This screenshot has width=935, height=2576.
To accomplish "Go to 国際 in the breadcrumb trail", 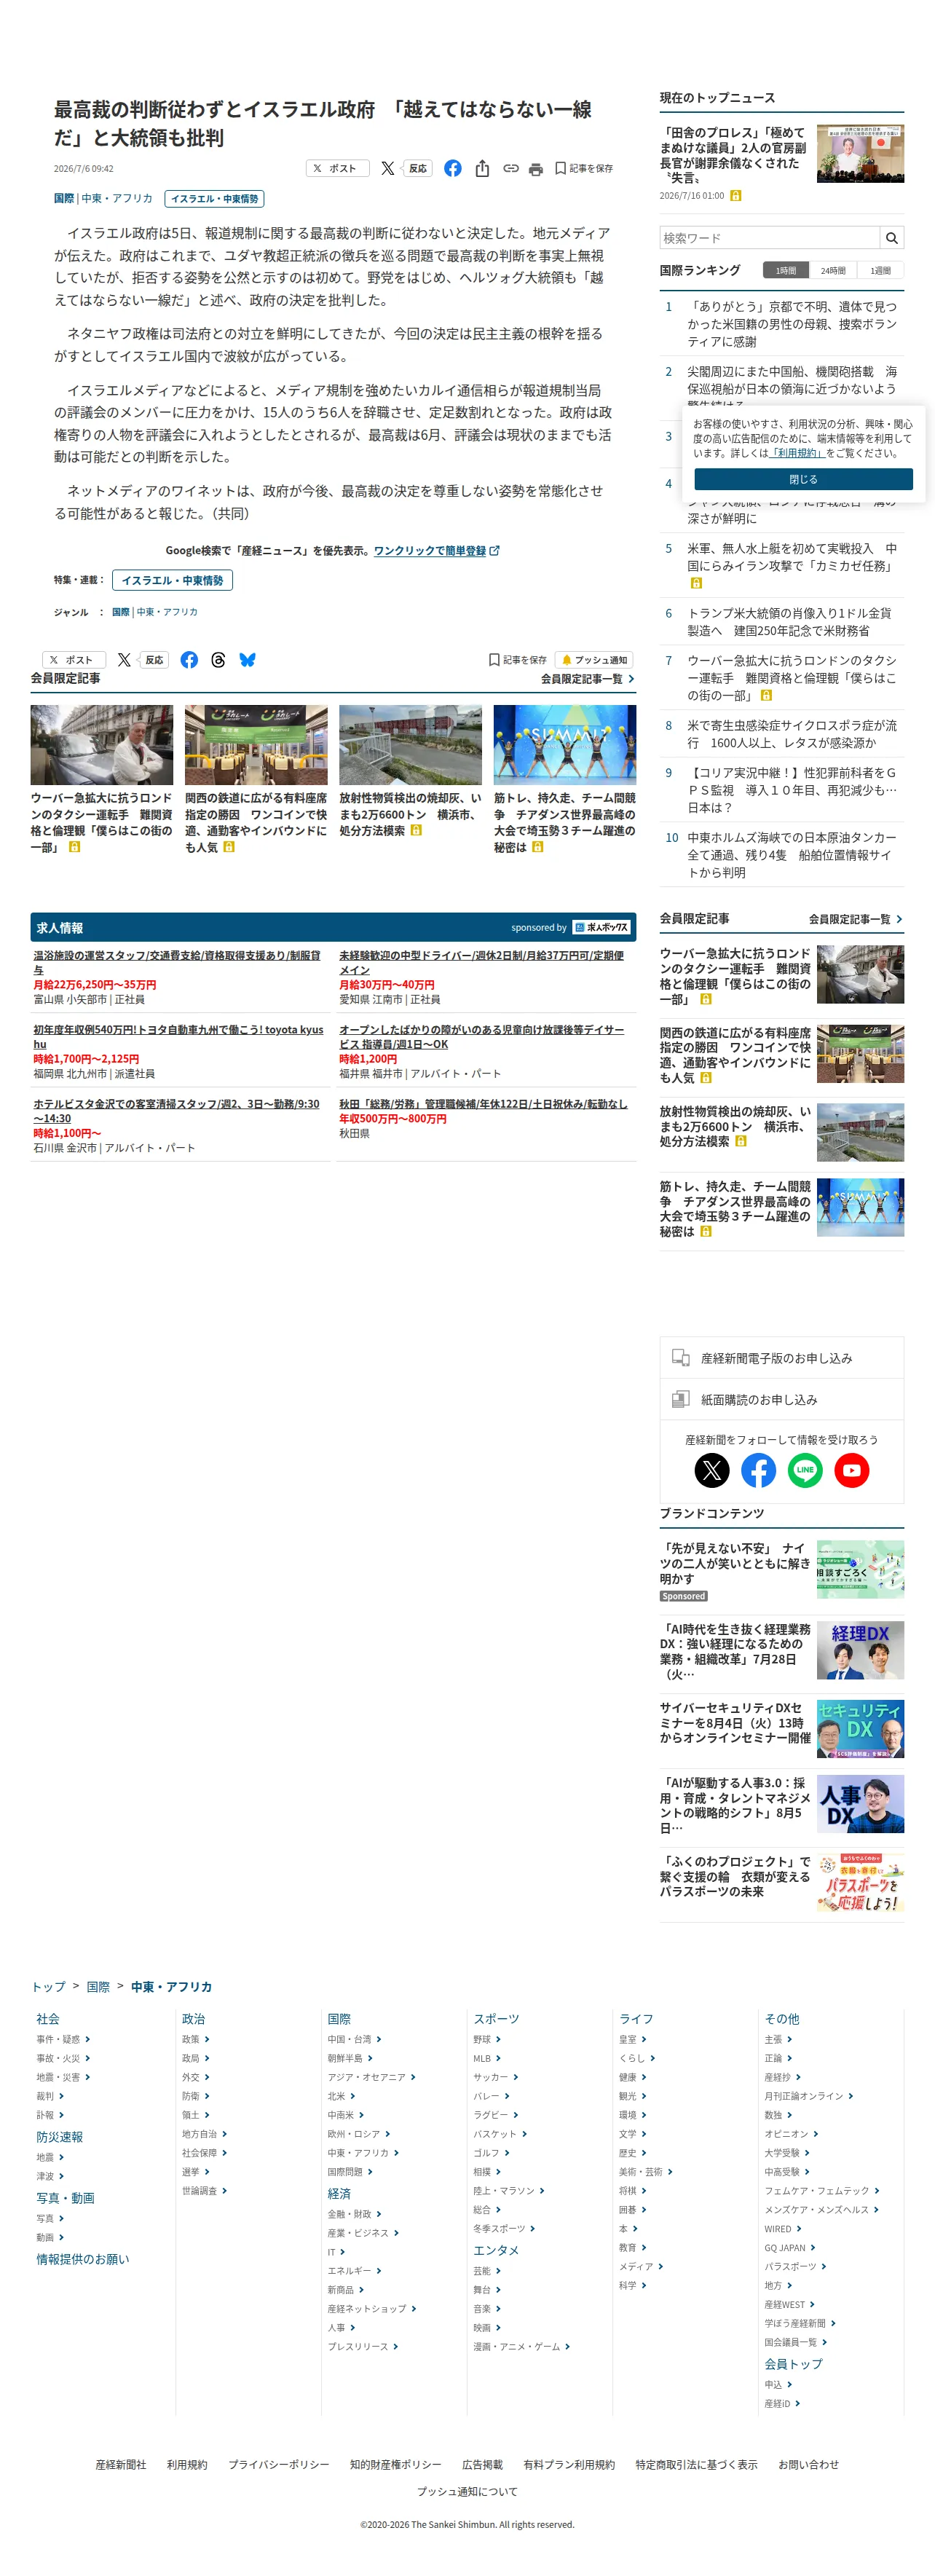I will click(x=98, y=1987).
